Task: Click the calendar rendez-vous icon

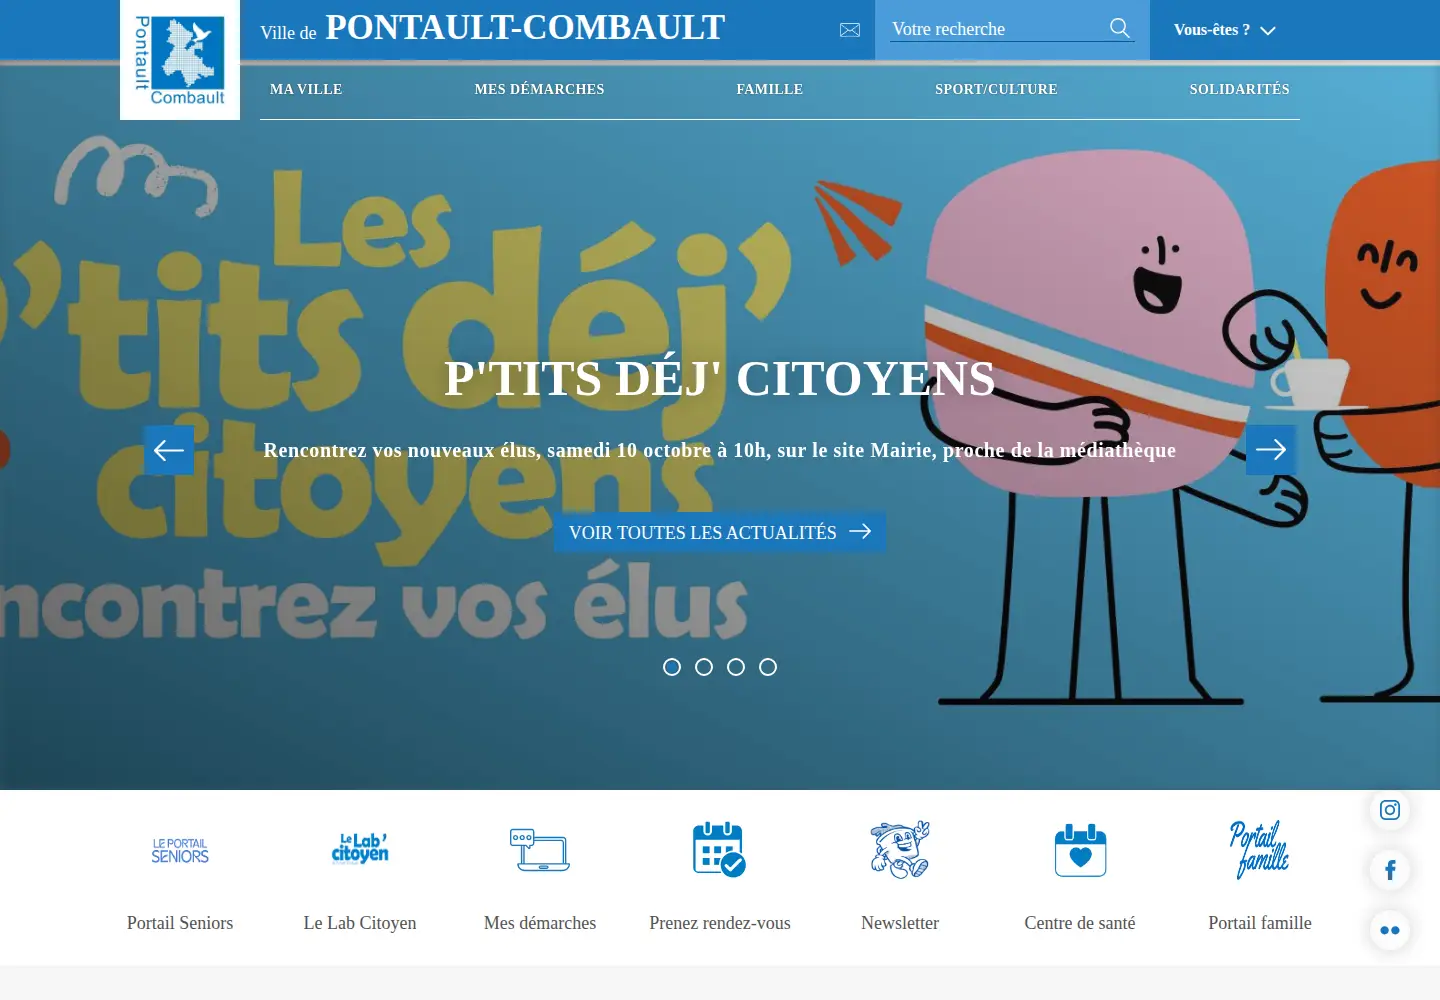Action: point(719,849)
